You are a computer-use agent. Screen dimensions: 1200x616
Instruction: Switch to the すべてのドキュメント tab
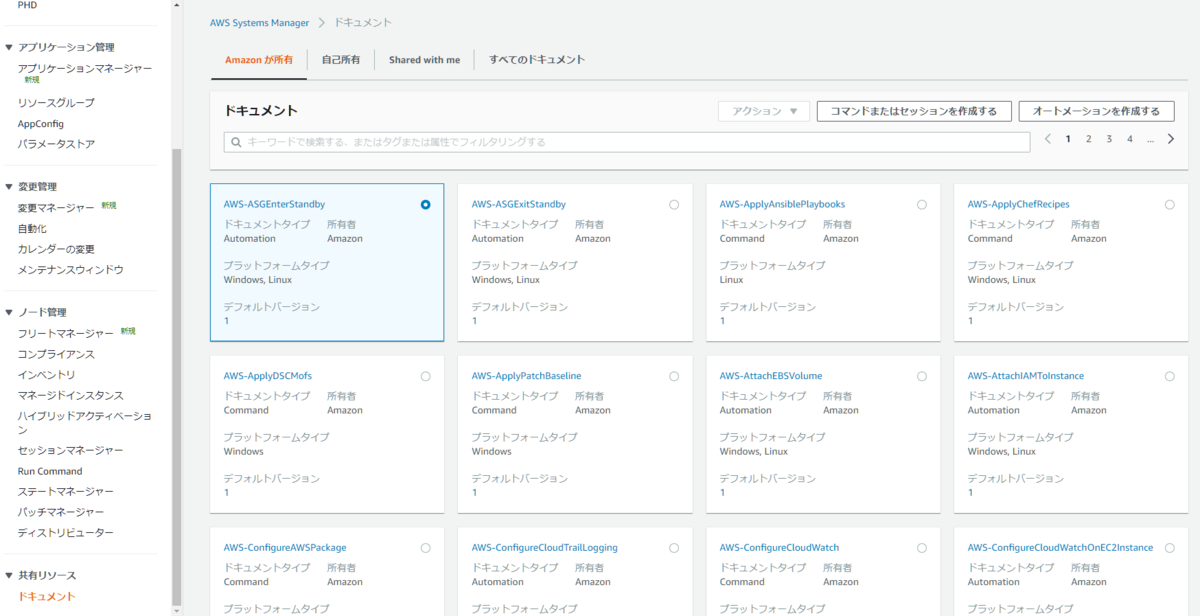(537, 60)
